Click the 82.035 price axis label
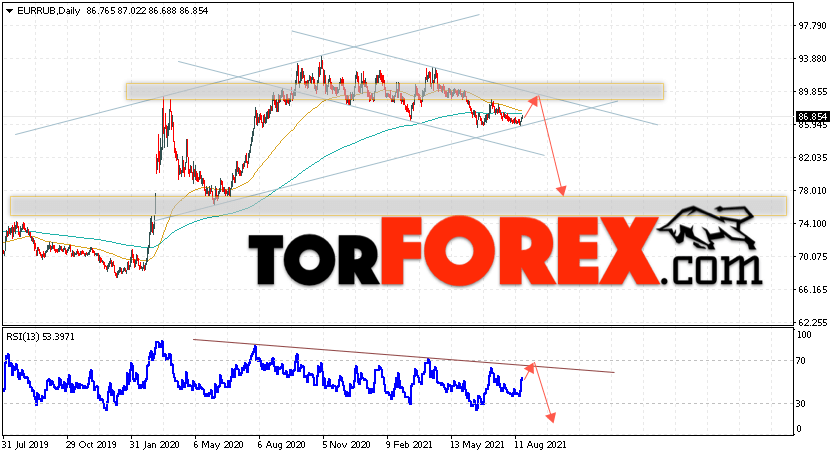Screen dimensions: 834x456 (813, 158)
